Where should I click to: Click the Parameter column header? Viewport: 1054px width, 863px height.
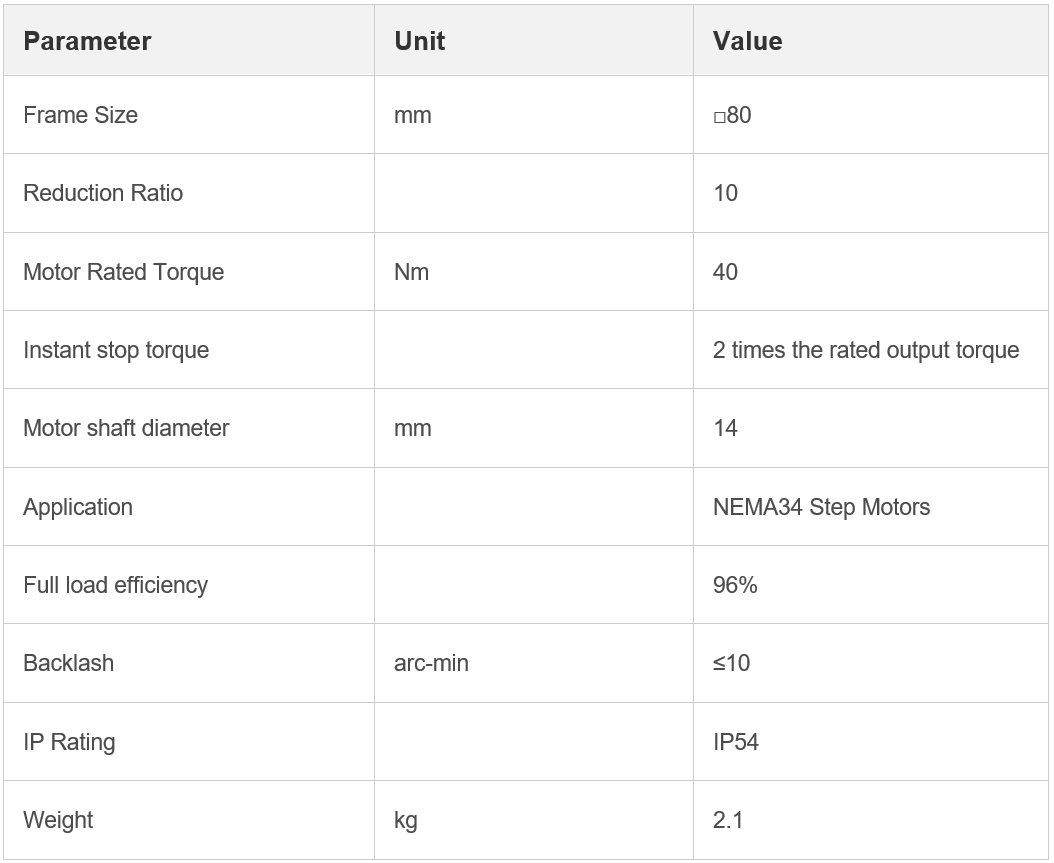click(87, 42)
